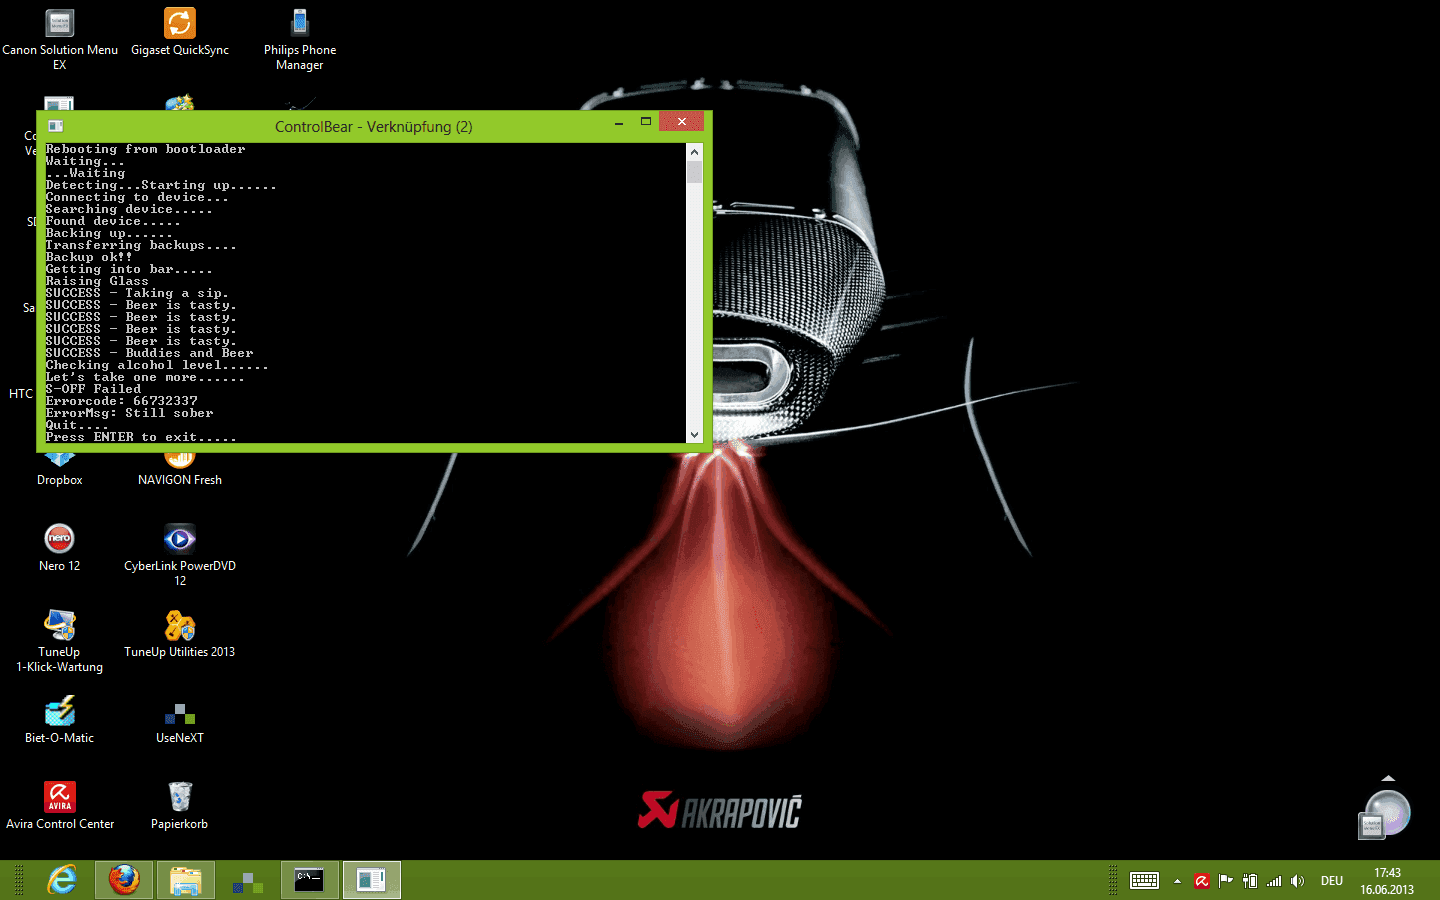This screenshot has height=900, width=1440.
Task: Click Avira tray icon
Action: point(1202,881)
